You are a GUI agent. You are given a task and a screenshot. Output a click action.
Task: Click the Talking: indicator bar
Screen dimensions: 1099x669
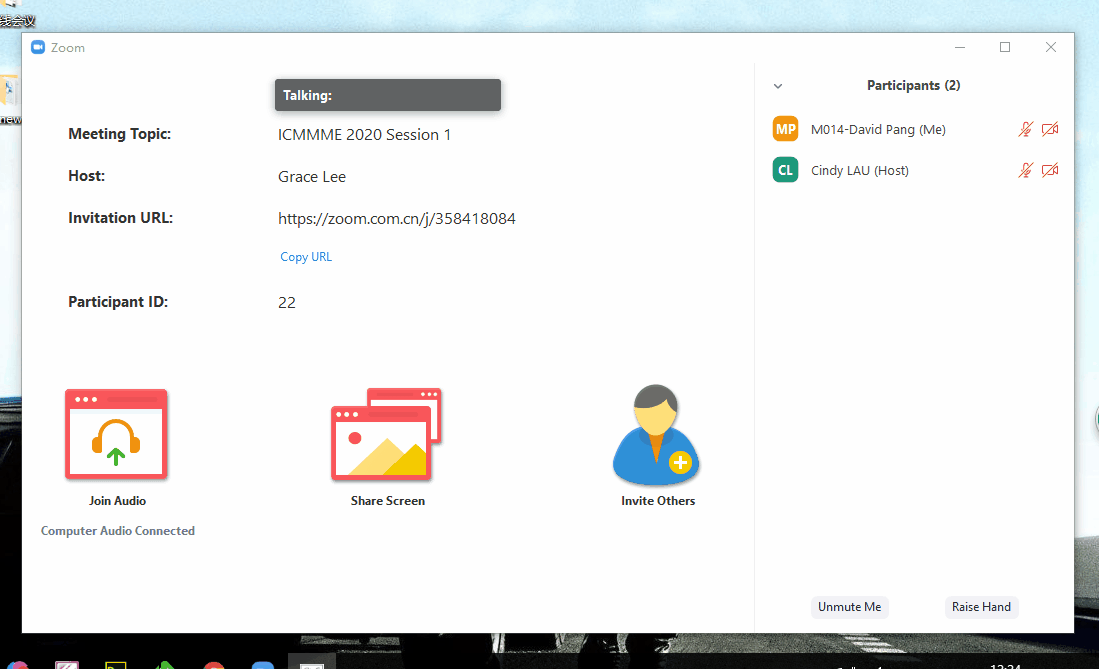pyautogui.click(x=388, y=95)
